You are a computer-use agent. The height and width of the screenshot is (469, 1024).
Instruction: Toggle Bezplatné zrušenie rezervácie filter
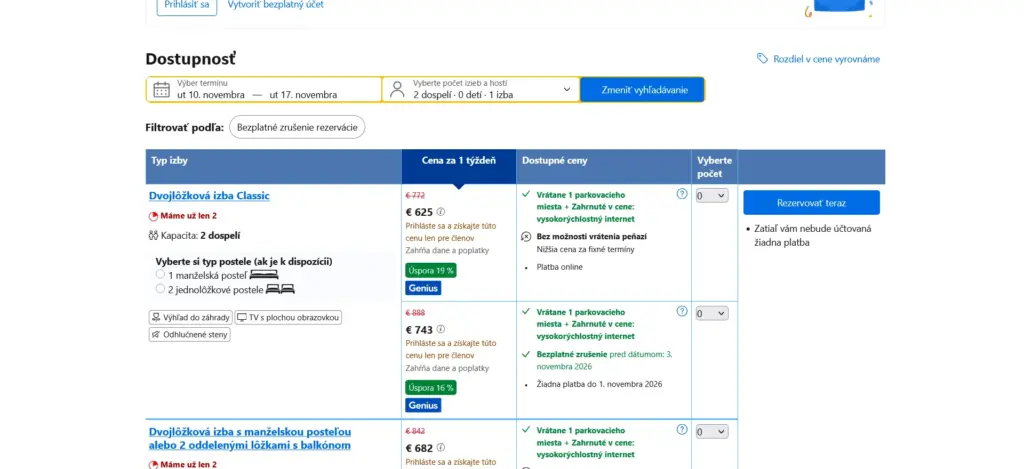tap(297, 127)
